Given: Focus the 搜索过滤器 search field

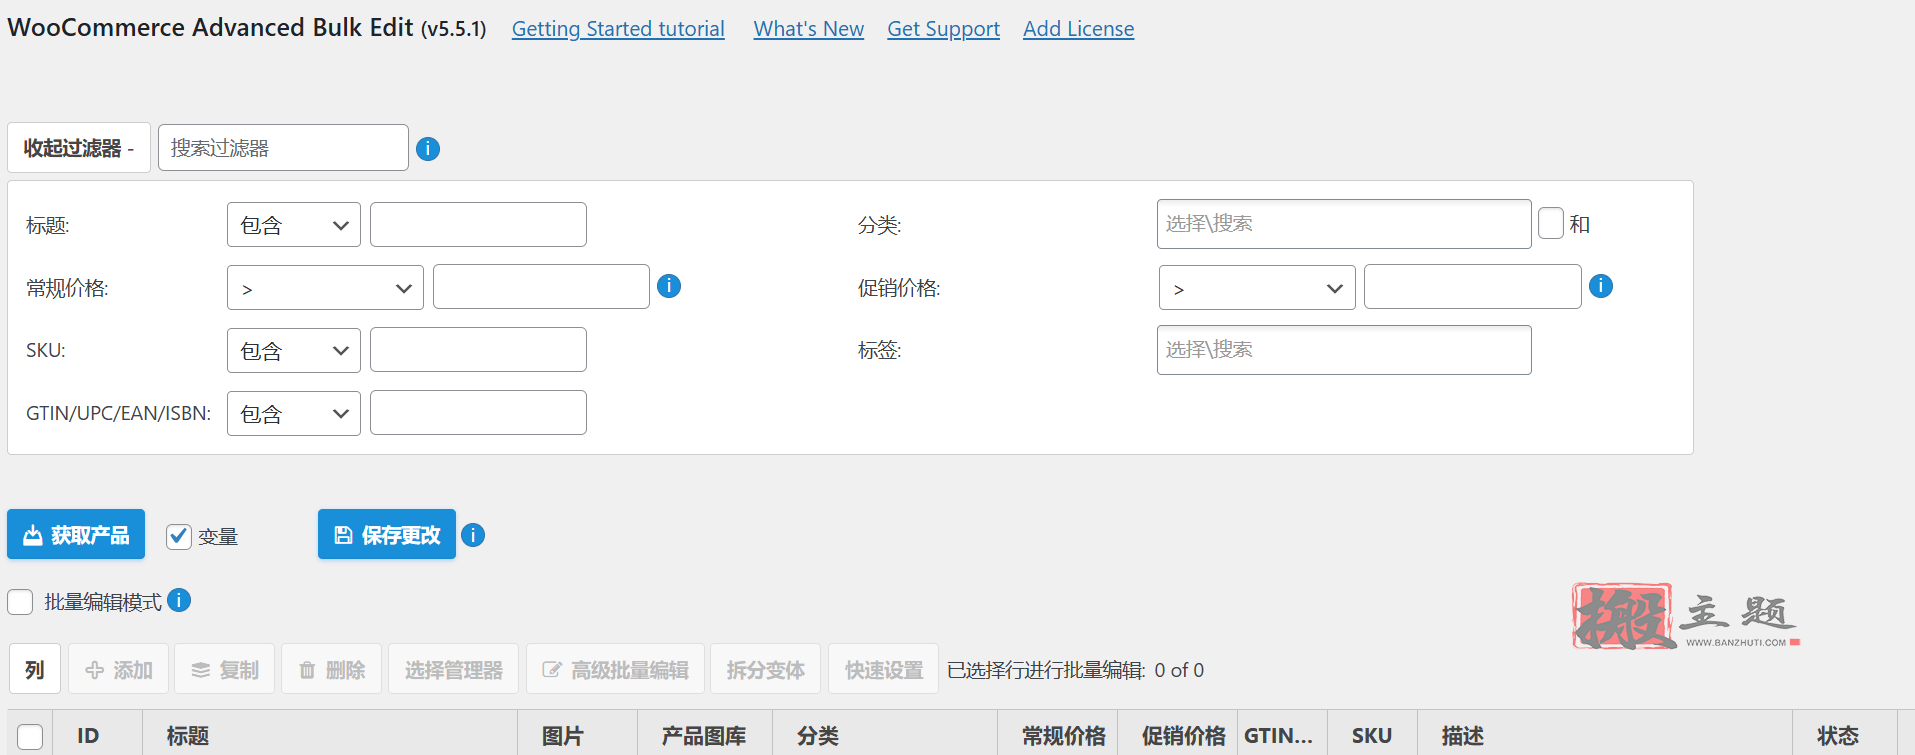Looking at the screenshot, I should [x=283, y=148].
